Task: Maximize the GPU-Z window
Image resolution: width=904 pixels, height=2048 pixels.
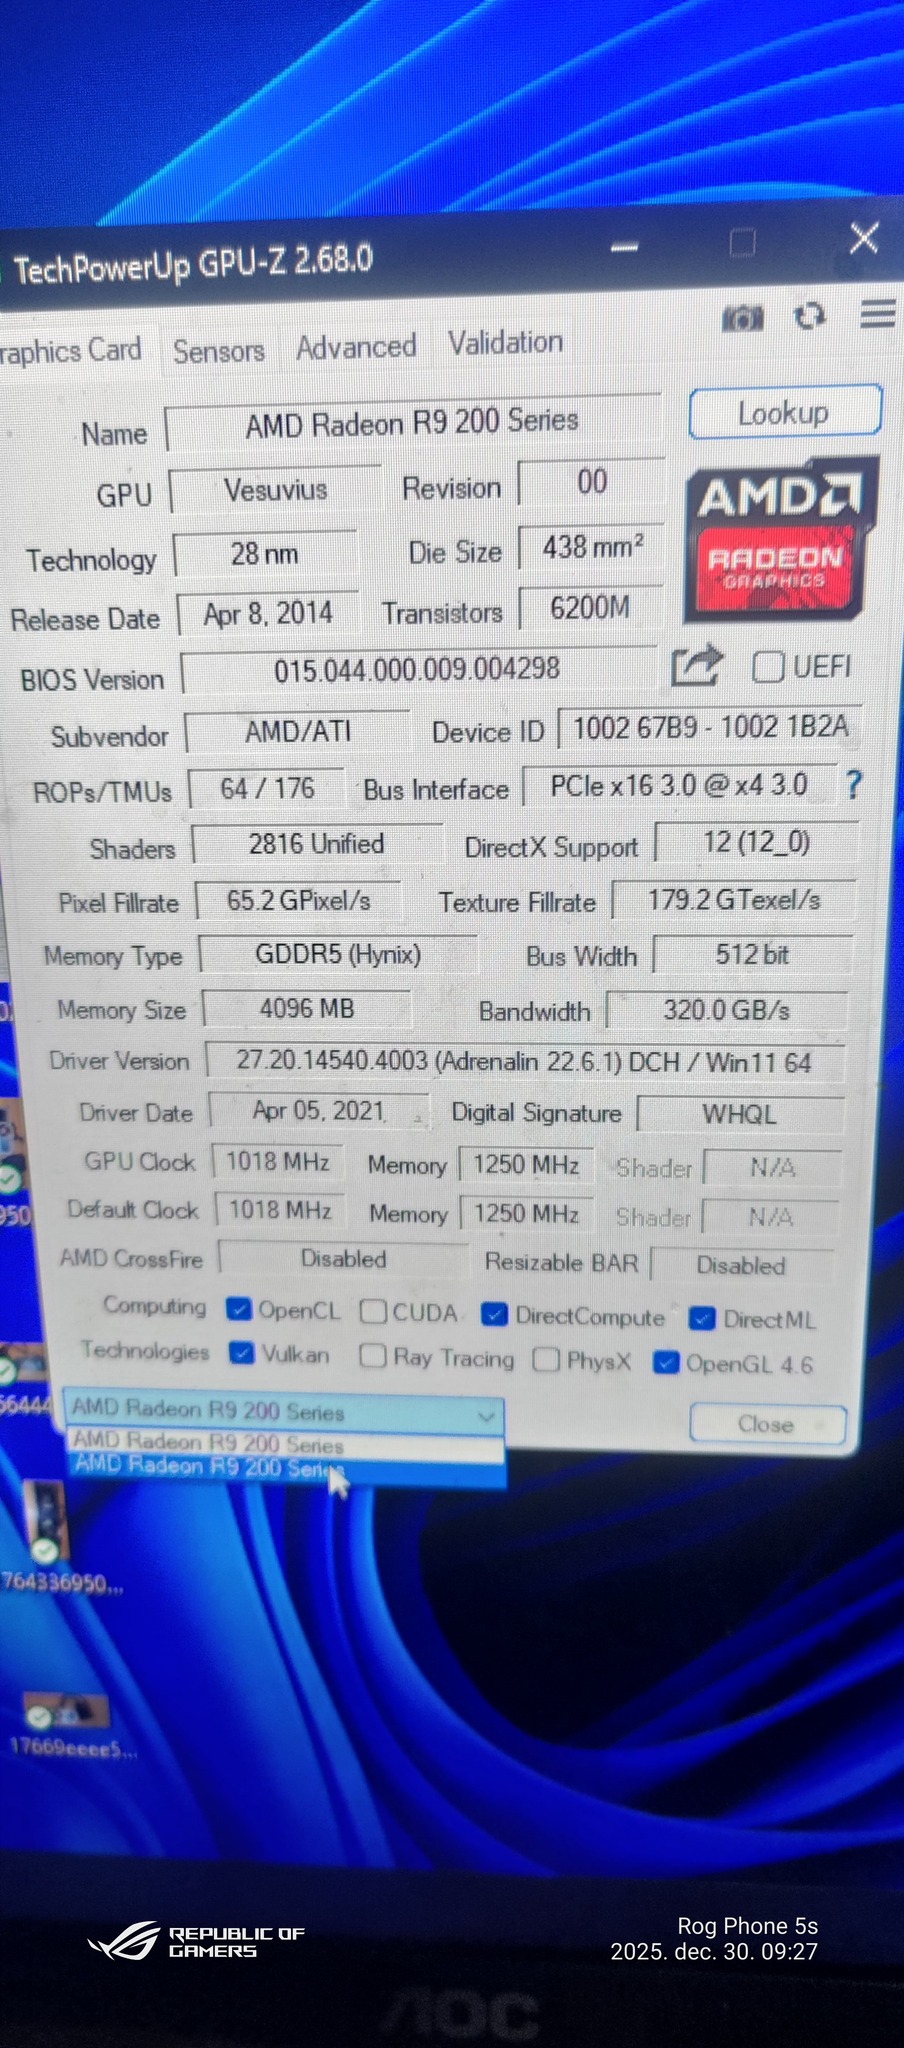Action: tap(742, 242)
